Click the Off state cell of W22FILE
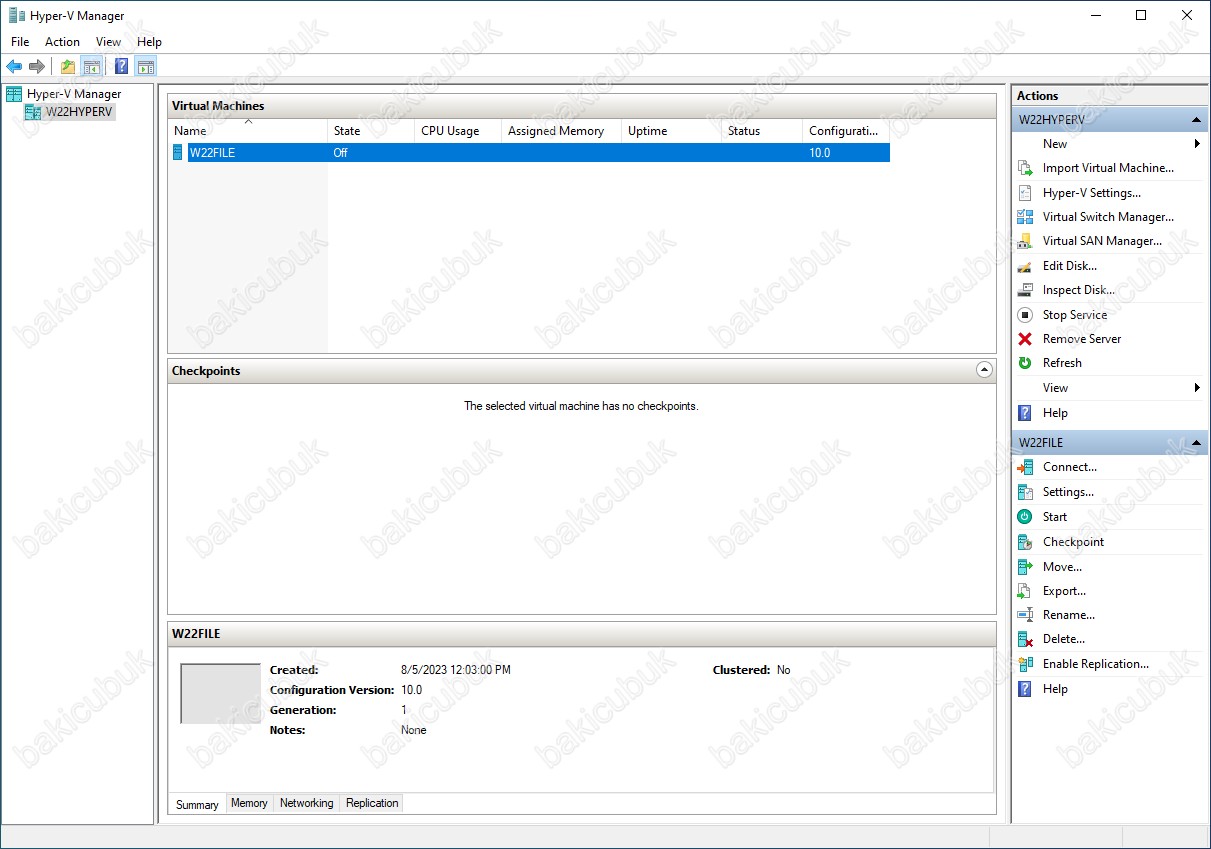Viewport: 1211px width, 849px height. click(x=341, y=153)
